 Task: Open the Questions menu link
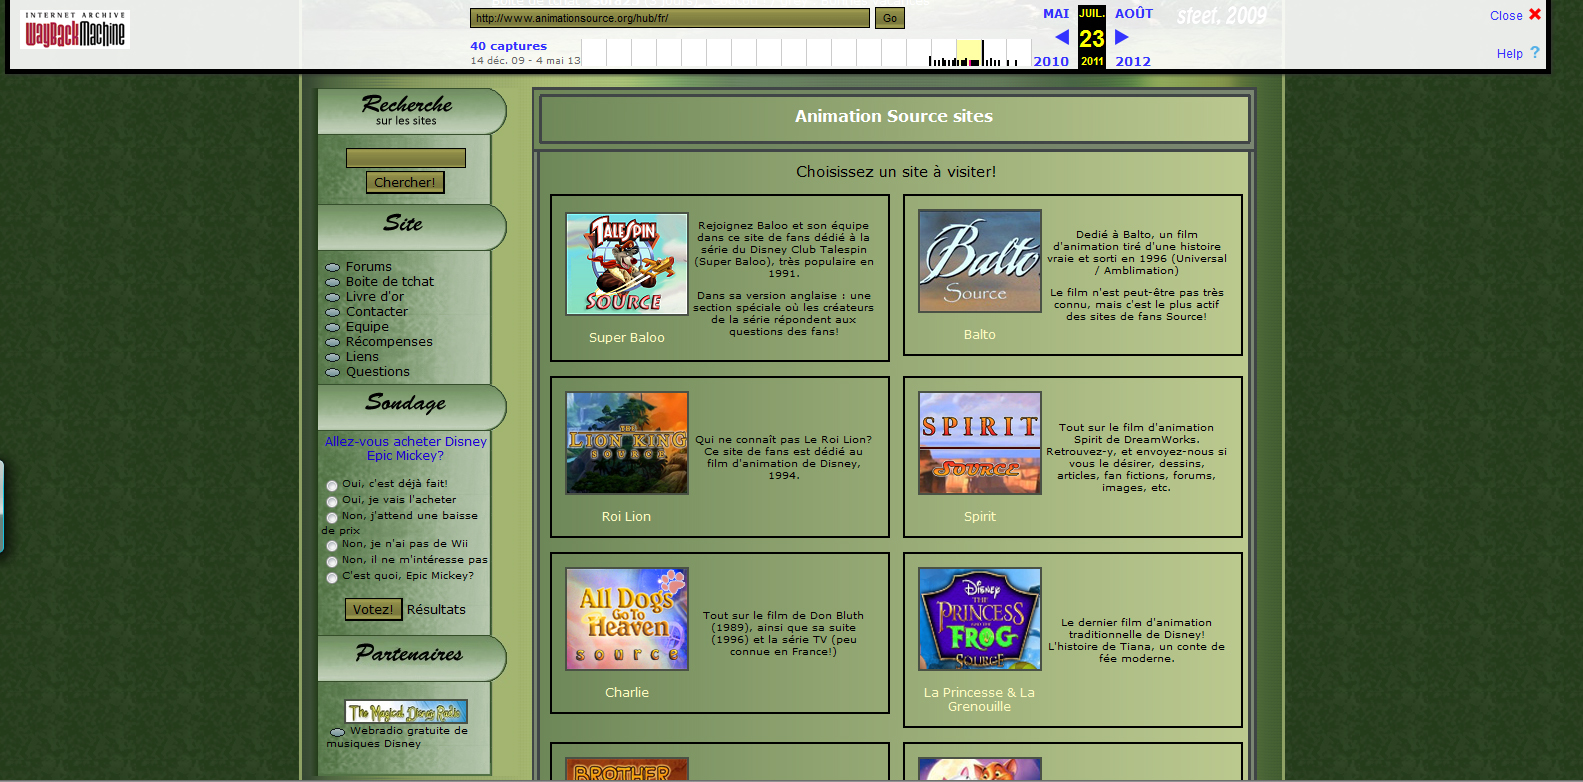378,372
